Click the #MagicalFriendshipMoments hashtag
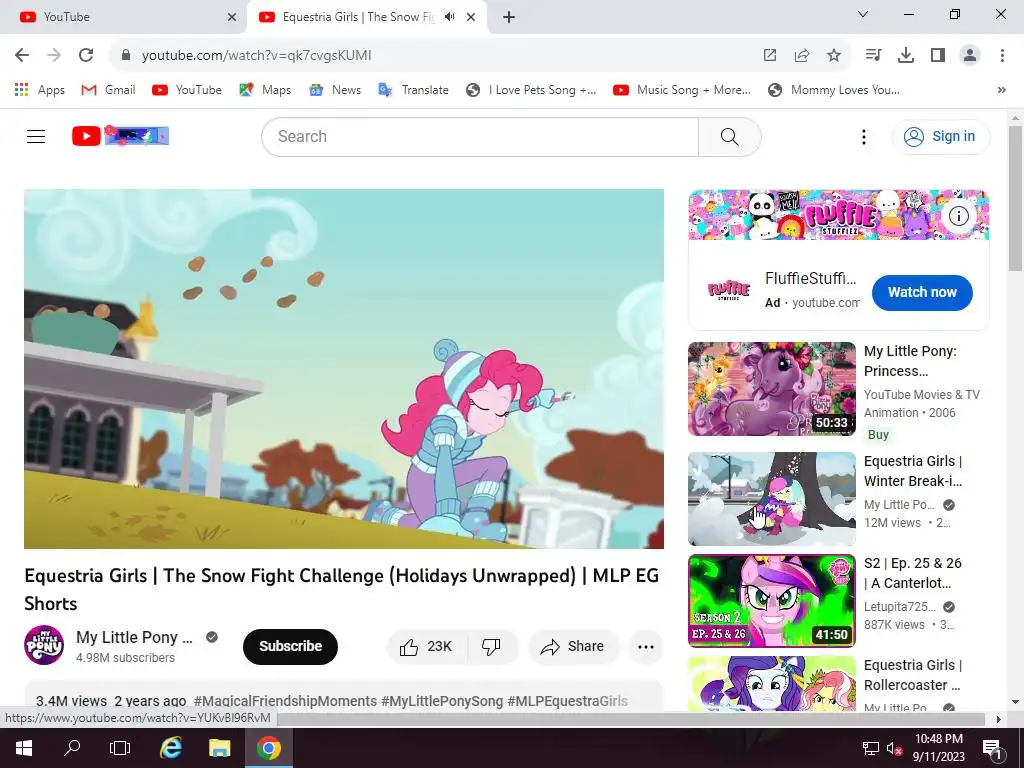The image size is (1024, 768). (x=285, y=701)
